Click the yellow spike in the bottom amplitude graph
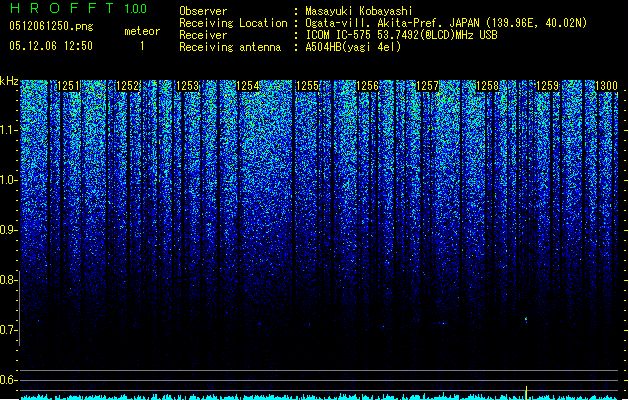The height and width of the screenshot is (400, 629). tap(526, 393)
